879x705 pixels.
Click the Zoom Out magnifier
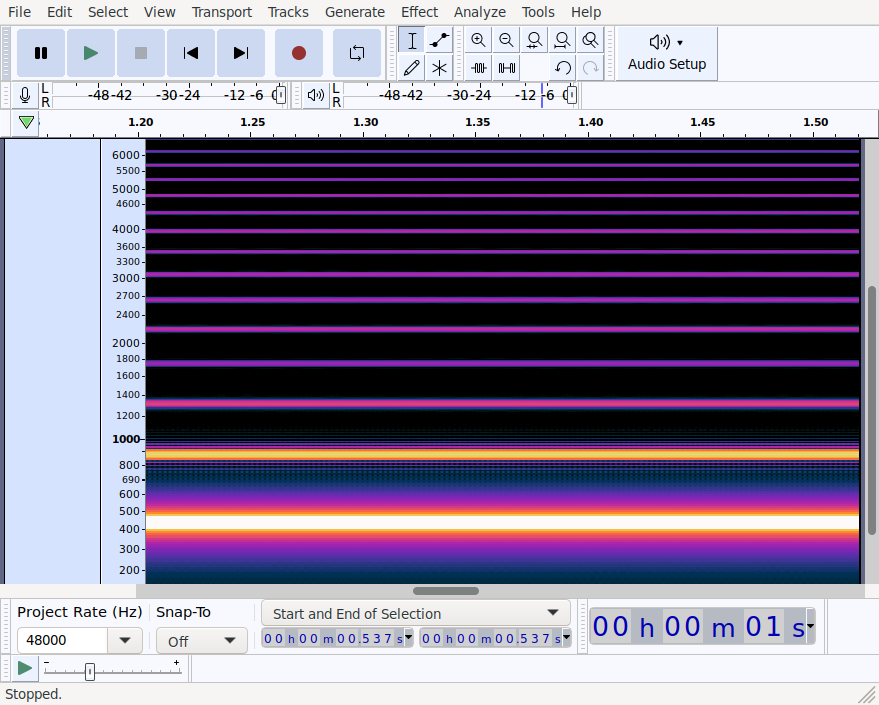506,40
